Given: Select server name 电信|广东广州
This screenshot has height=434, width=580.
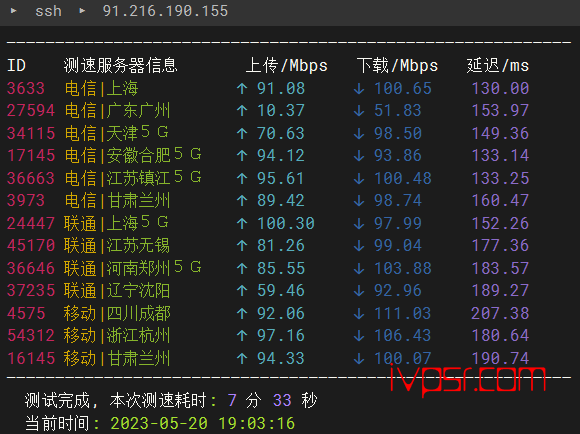Looking at the screenshot, I should click(117, 111).
